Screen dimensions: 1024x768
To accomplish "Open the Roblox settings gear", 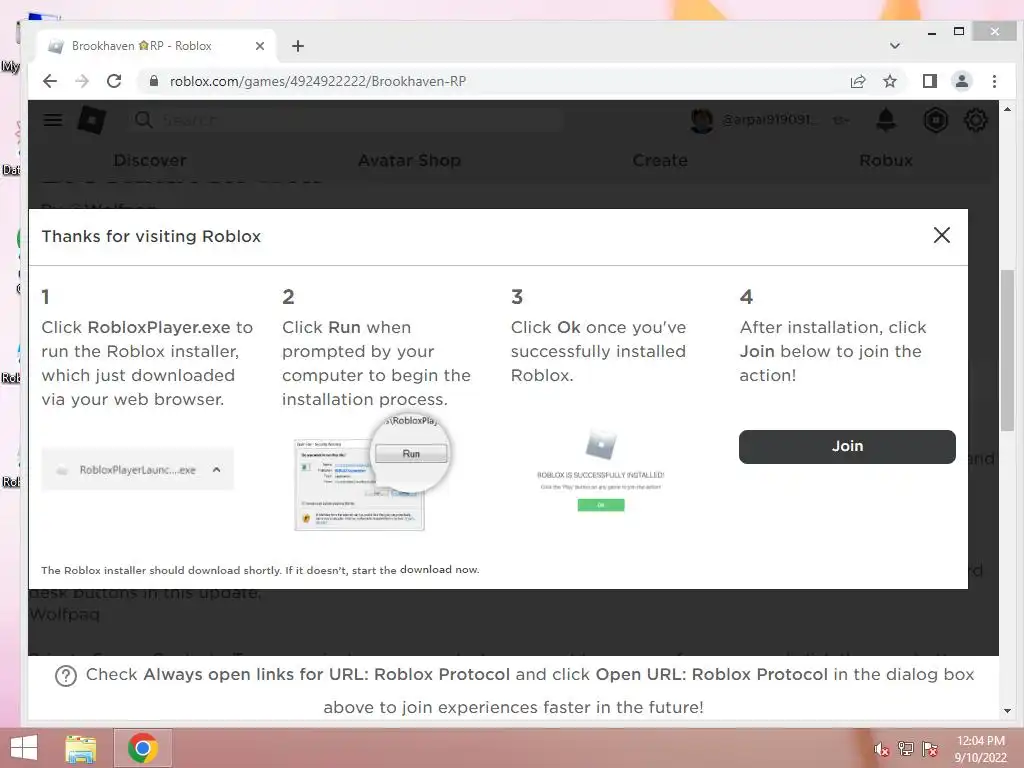I will (x=975, y=120).
